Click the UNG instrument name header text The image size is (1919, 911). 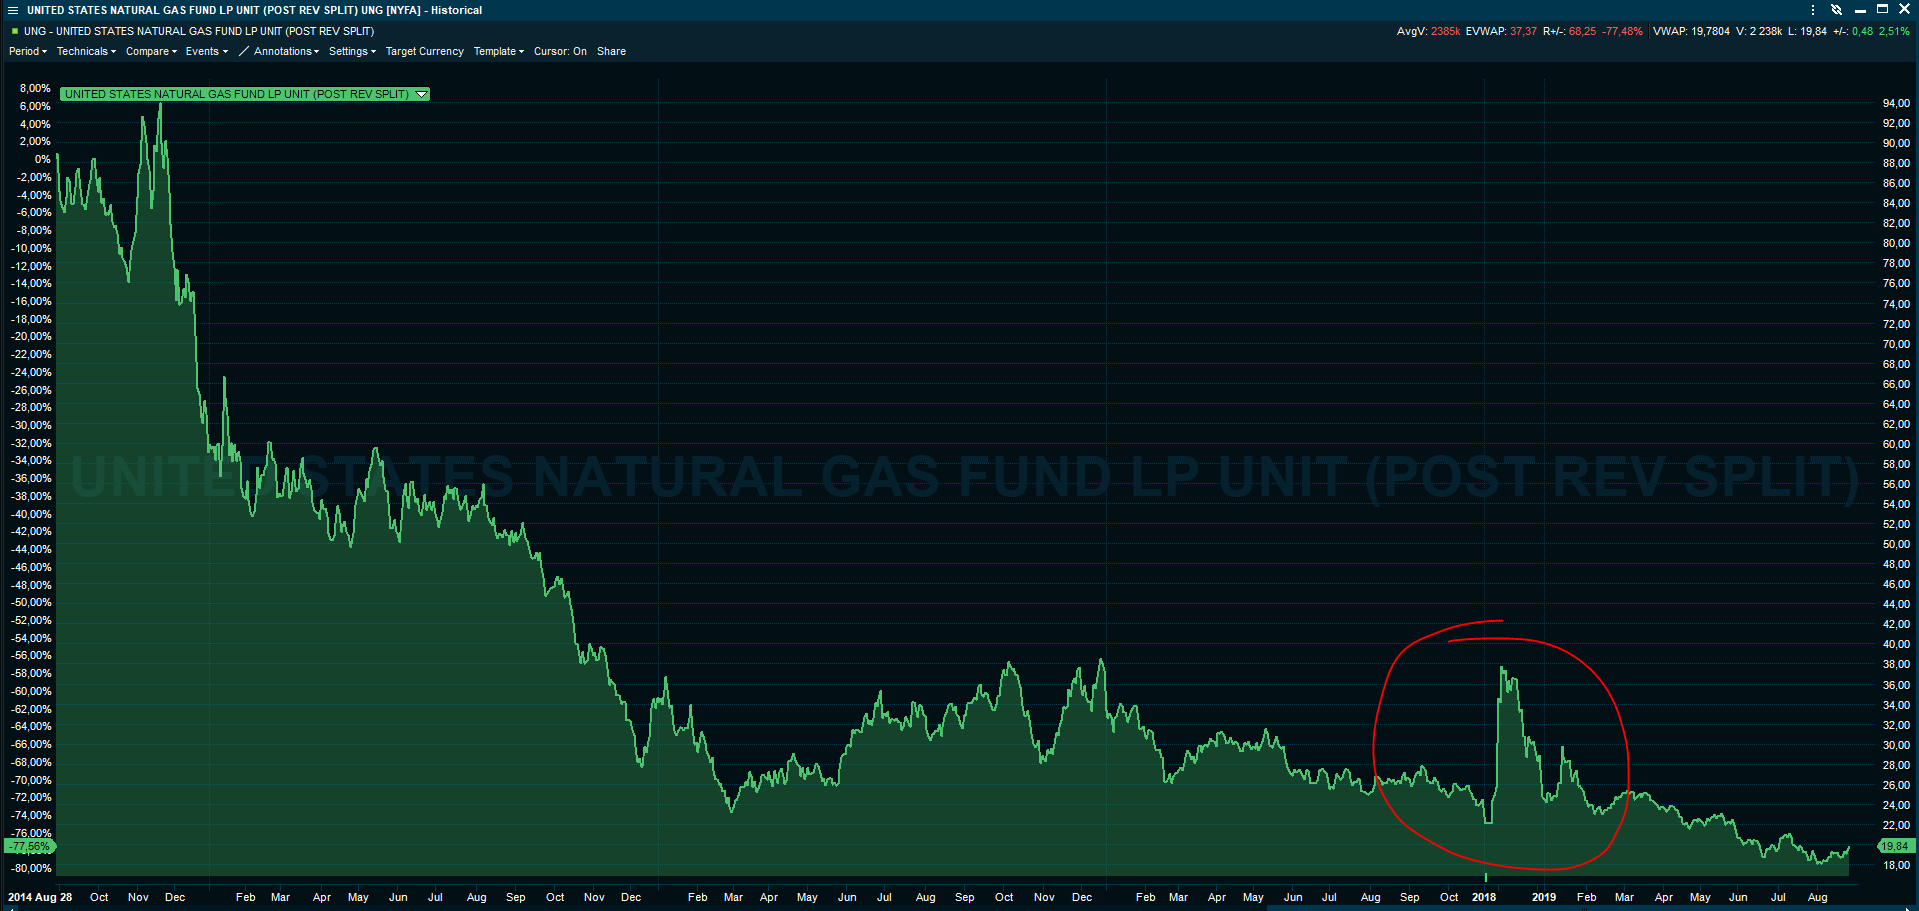[x=199, y=31]
